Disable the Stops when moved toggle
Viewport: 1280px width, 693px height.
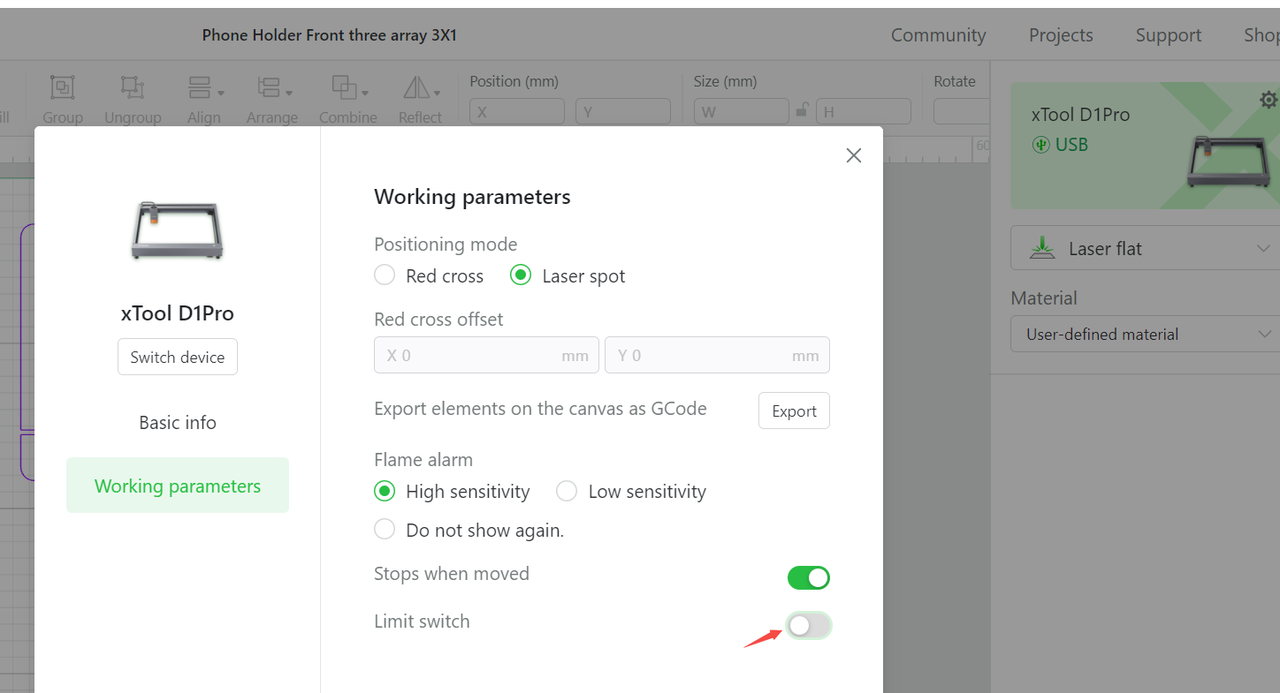[808, 578]
